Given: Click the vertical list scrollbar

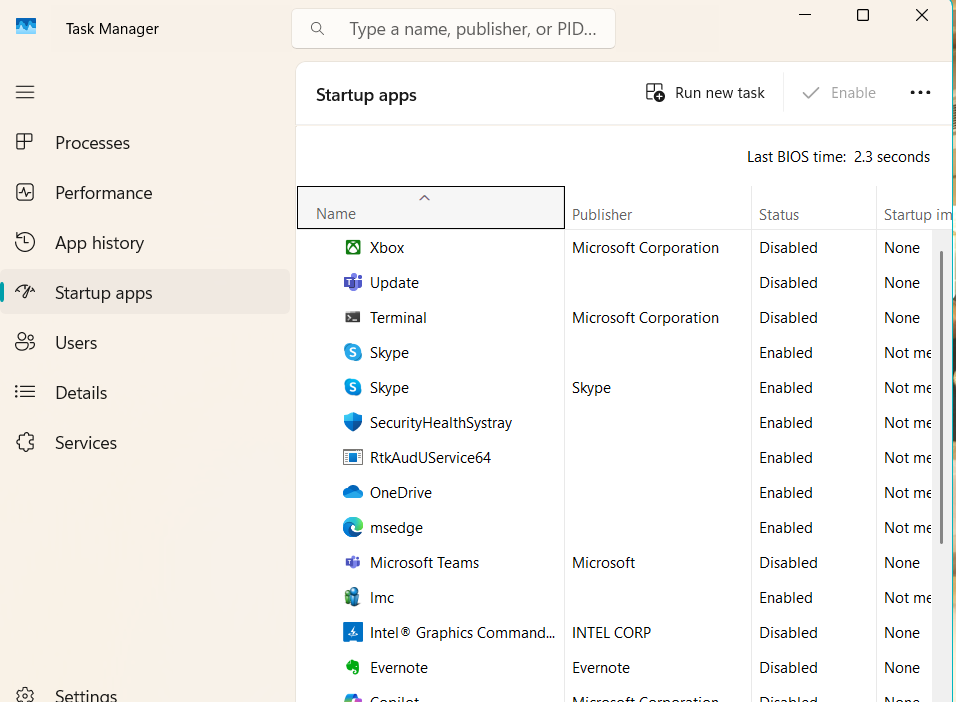Looking at the screenshot, I should click(941, 397).
